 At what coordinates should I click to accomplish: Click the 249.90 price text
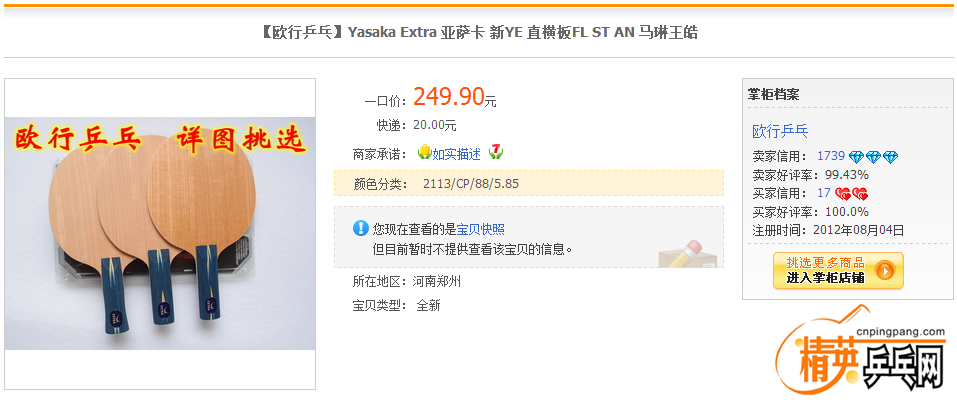449,96
